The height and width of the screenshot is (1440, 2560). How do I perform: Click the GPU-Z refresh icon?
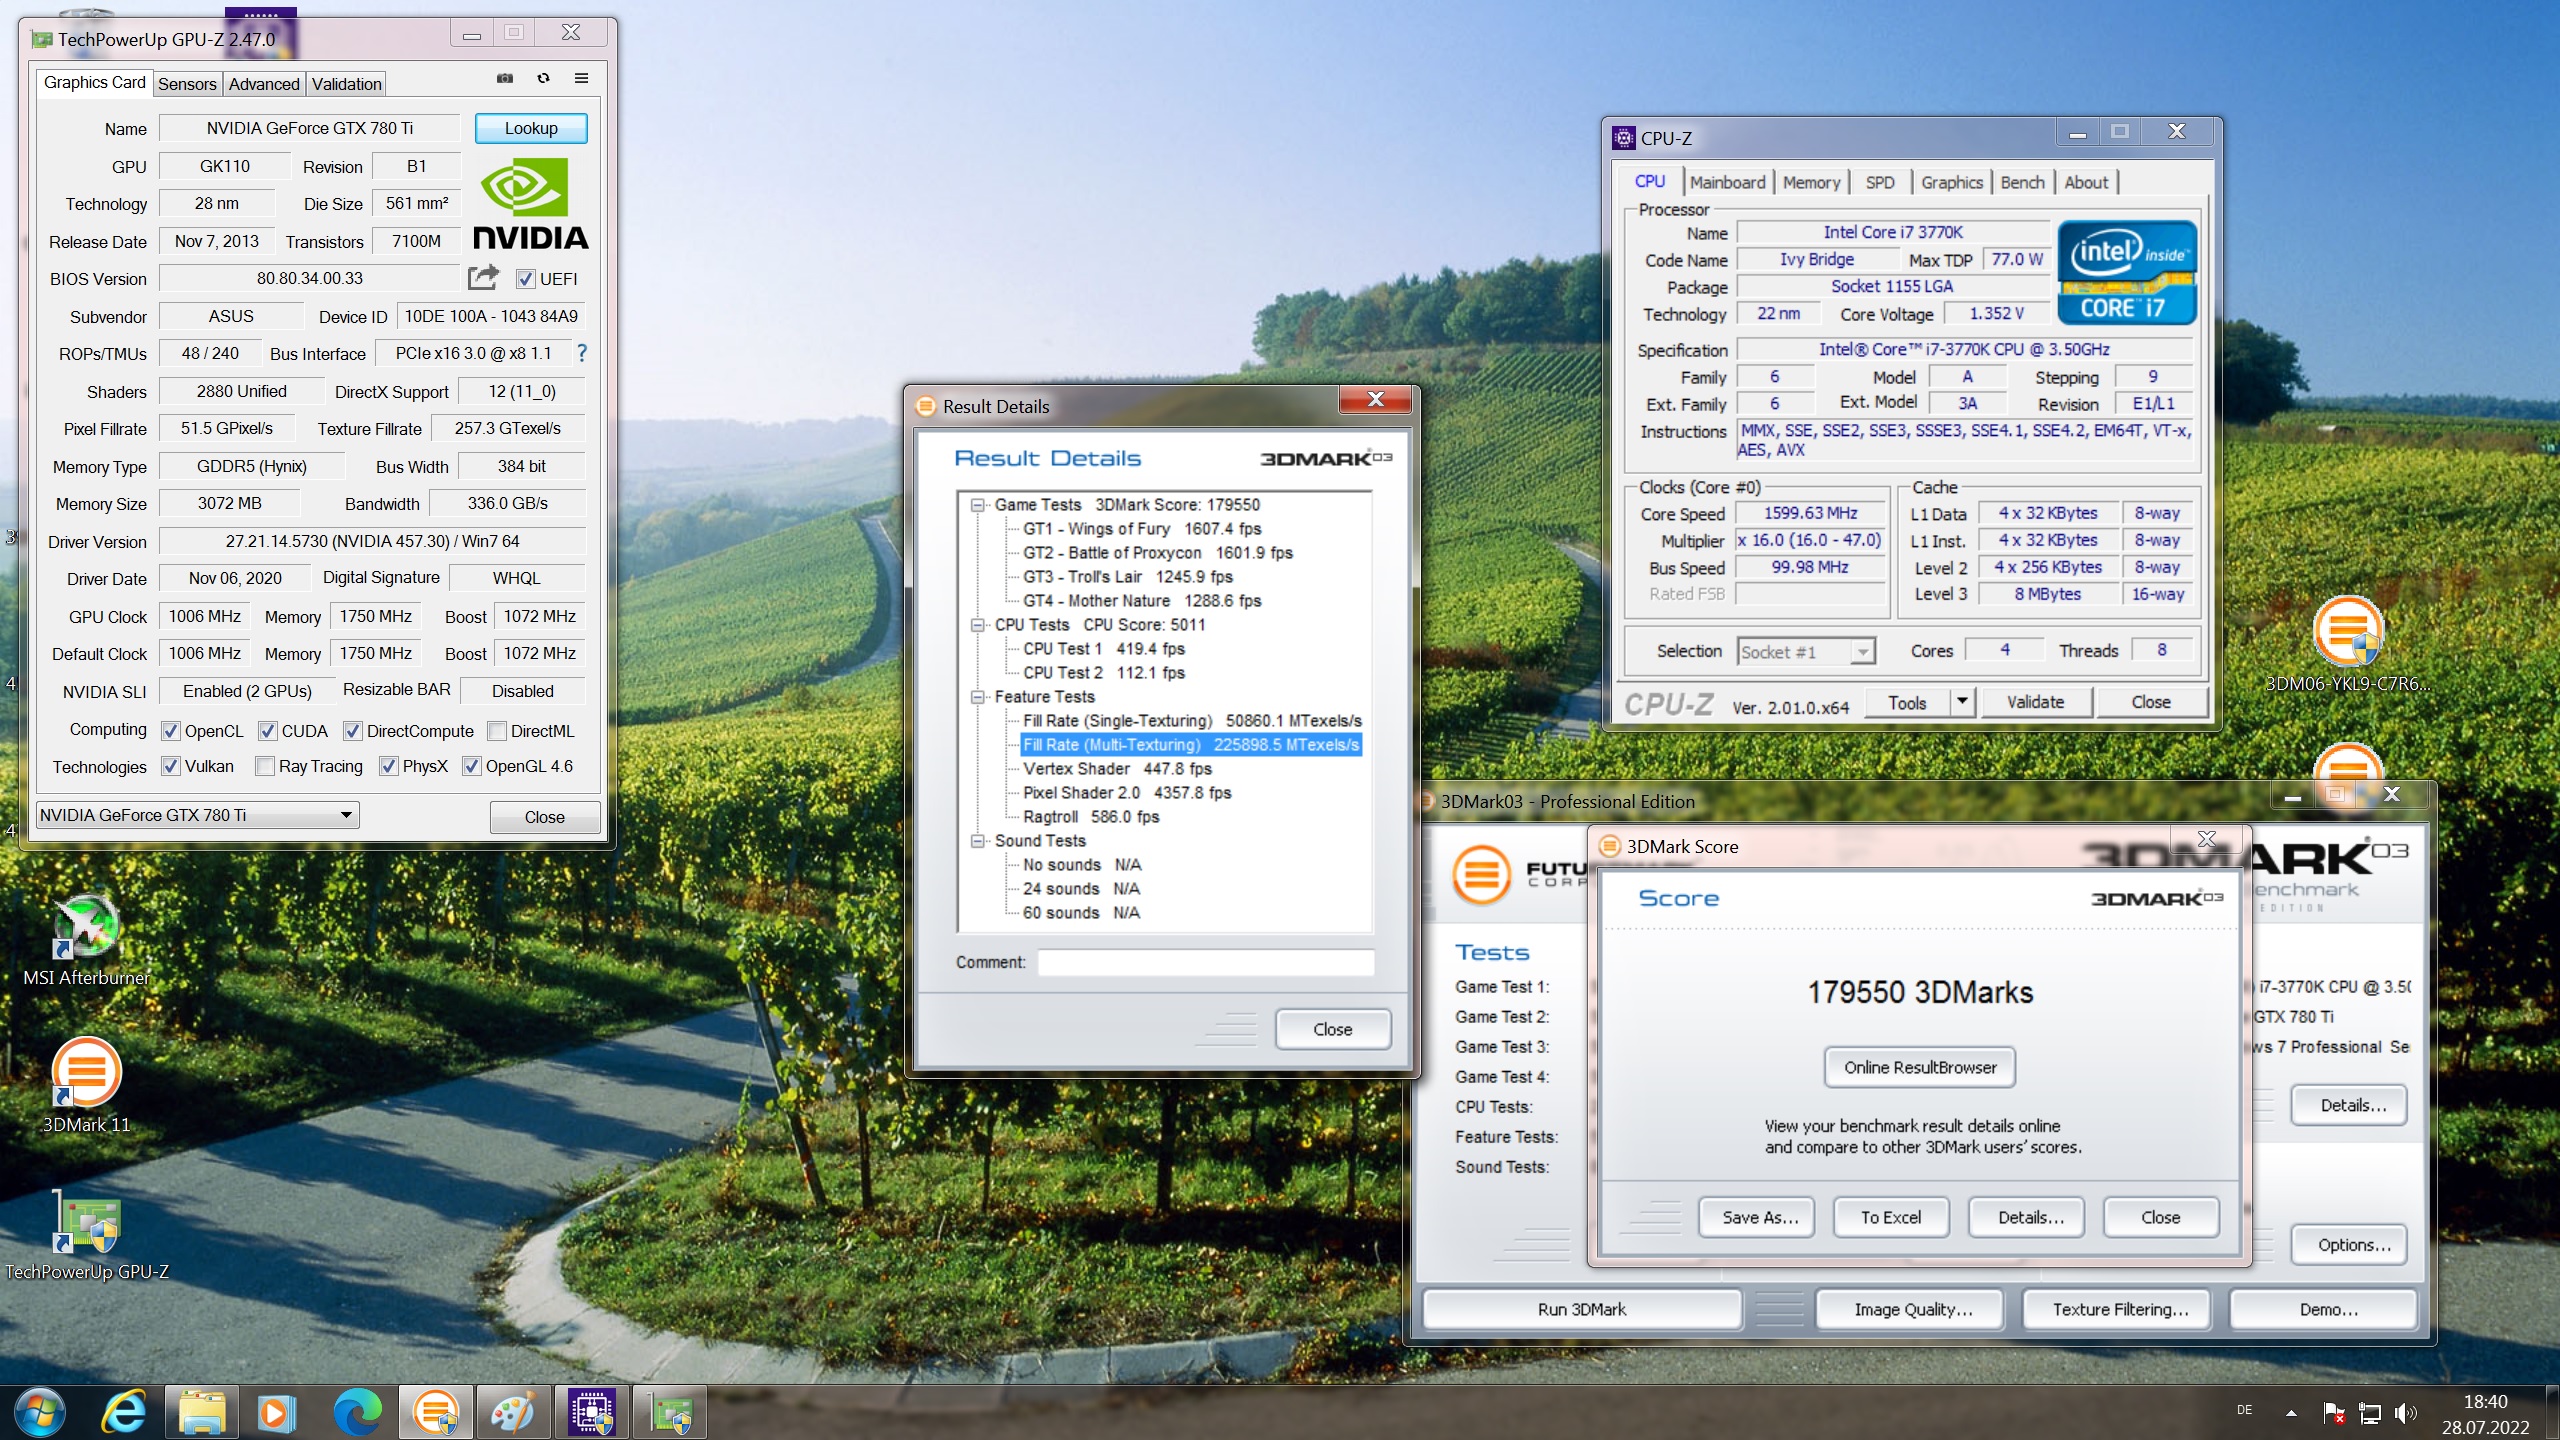pyautogui.click(x=543, y=78)
